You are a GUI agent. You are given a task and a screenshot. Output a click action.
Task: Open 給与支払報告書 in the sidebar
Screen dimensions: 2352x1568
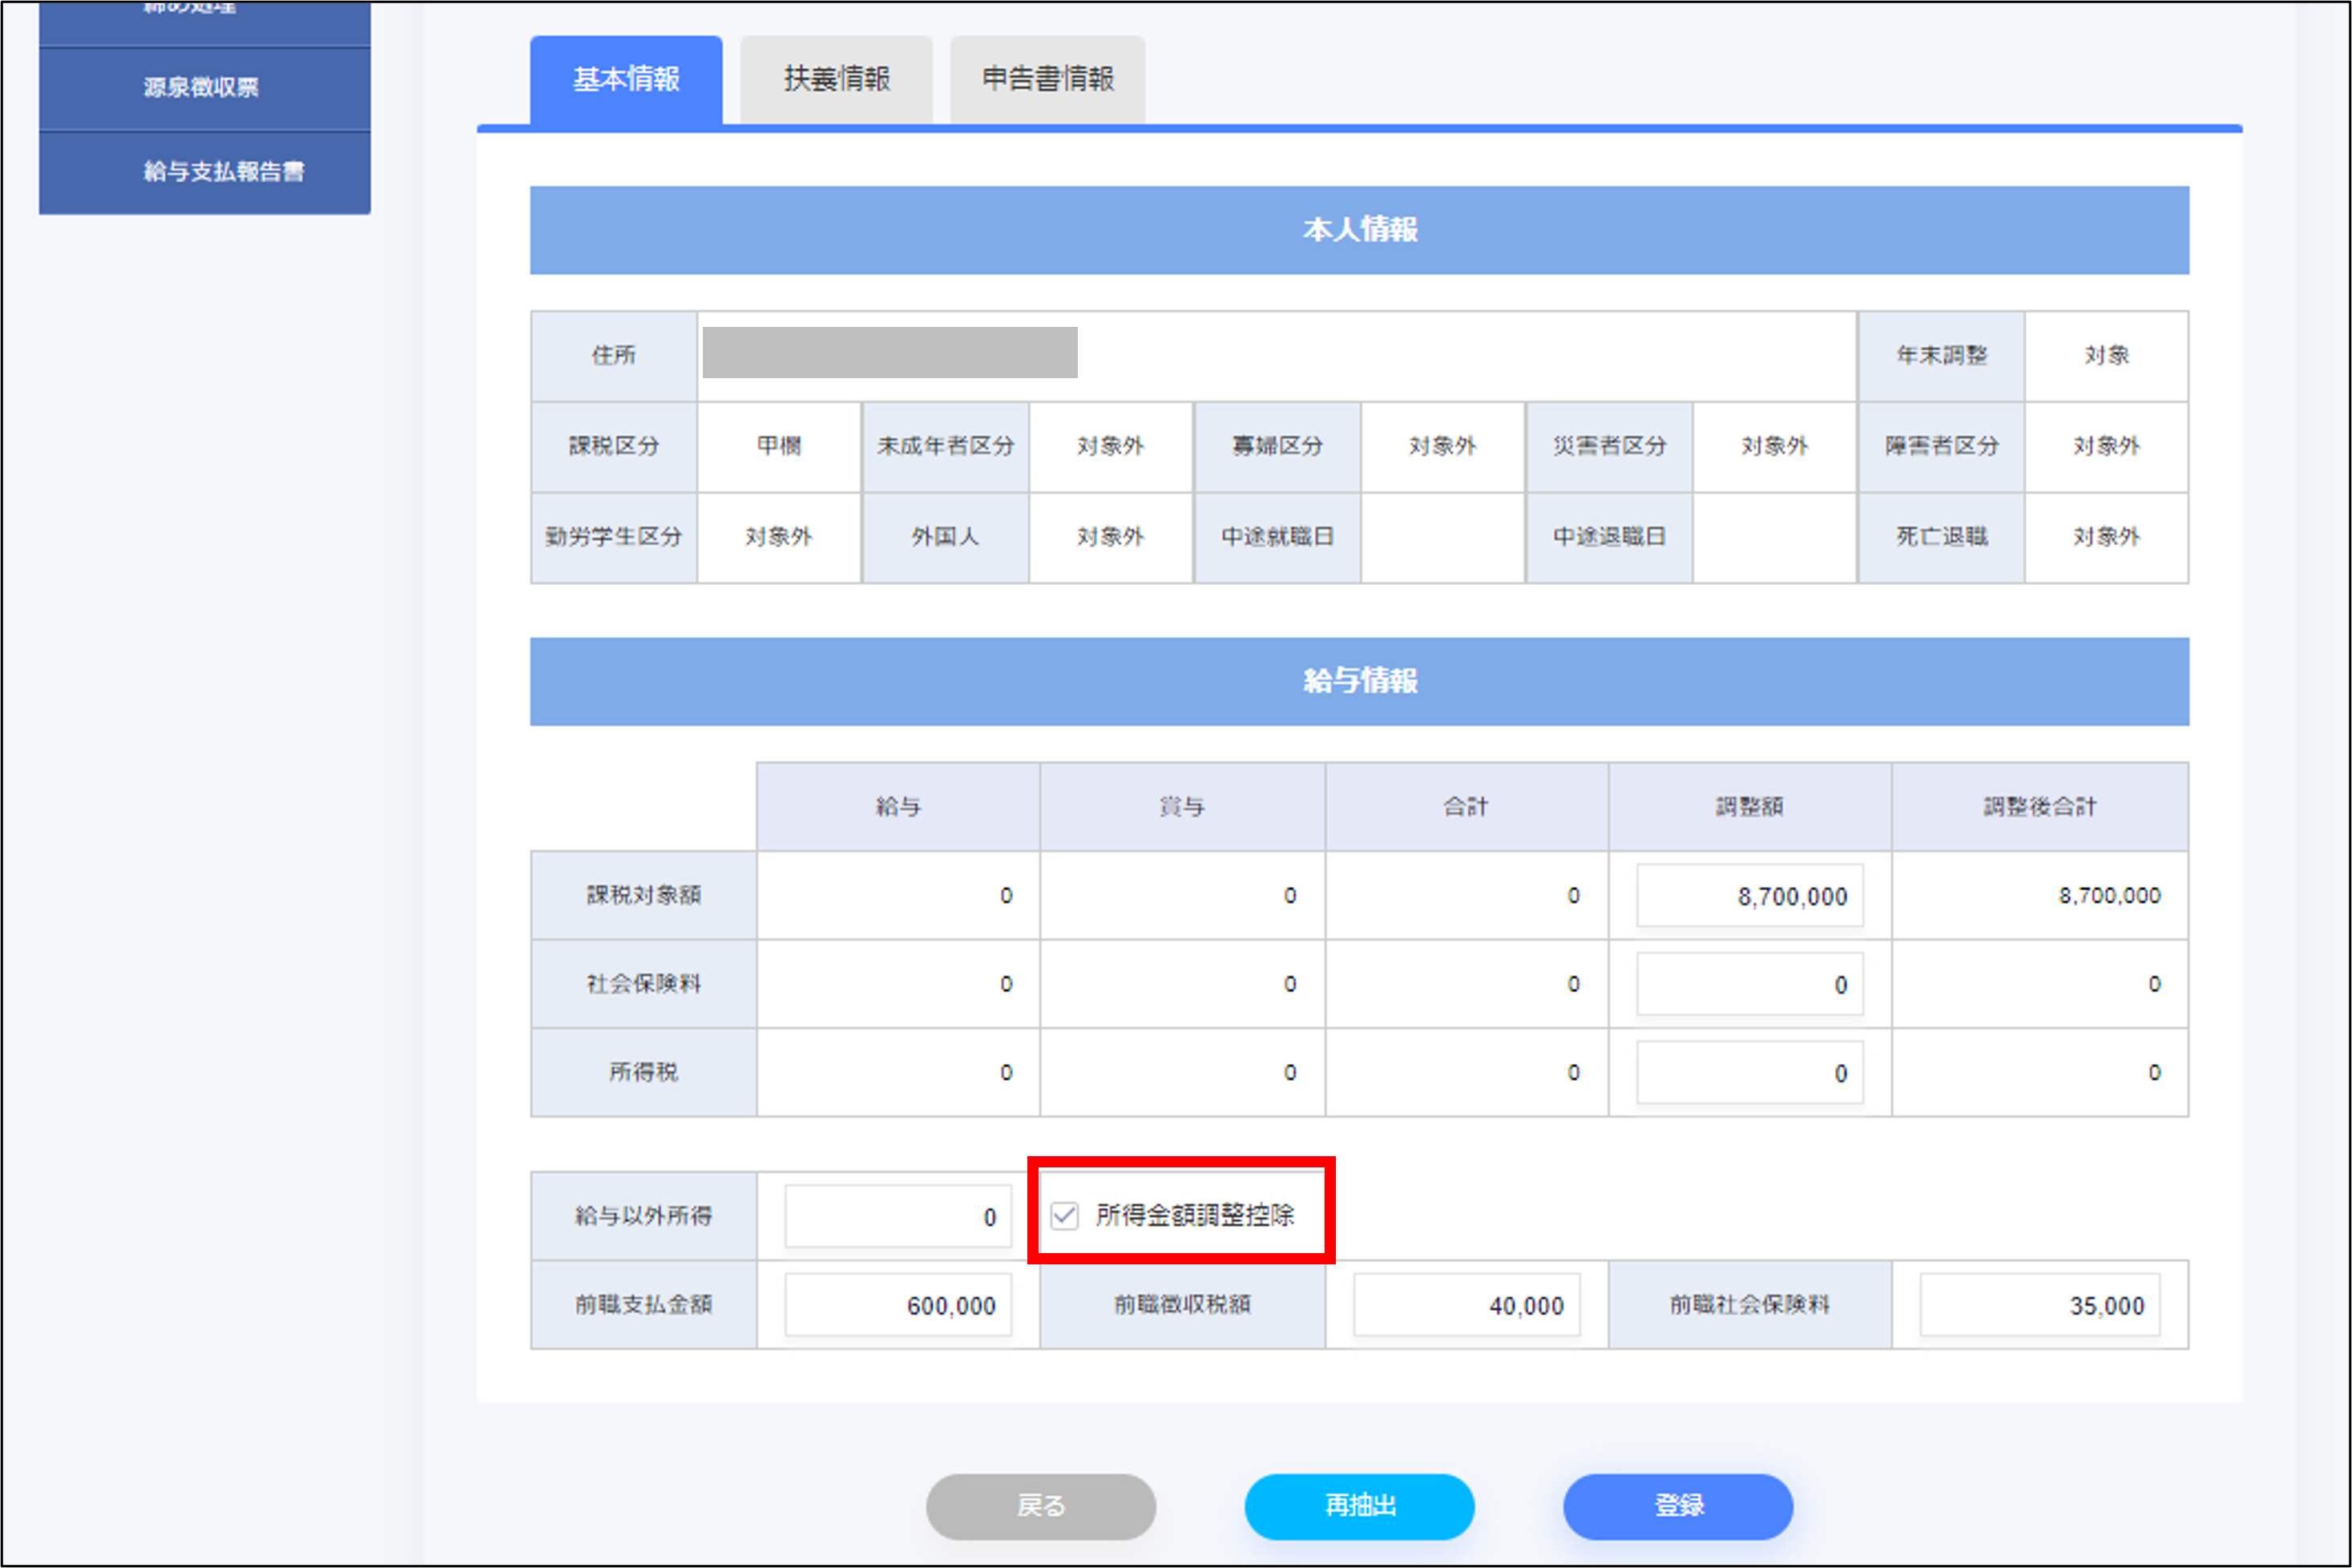pos(204,172)
